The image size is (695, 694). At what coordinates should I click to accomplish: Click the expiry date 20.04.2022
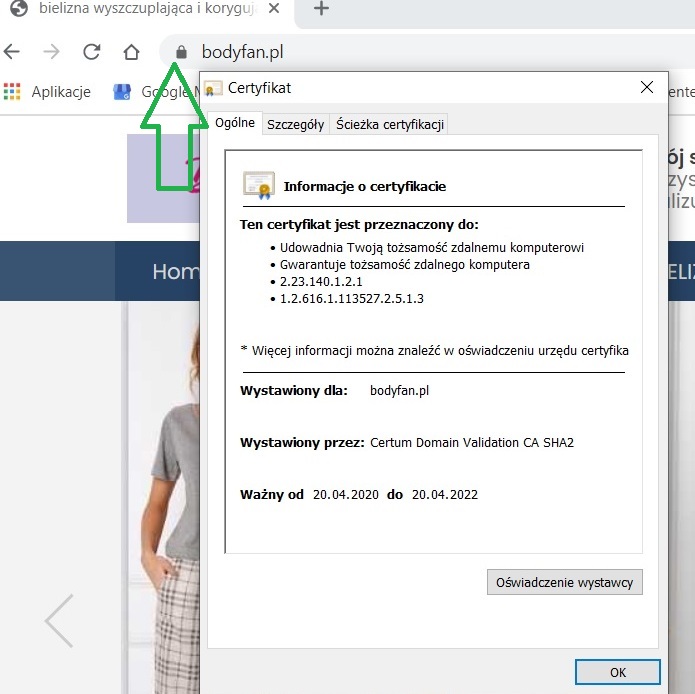(x=445, y=495)
